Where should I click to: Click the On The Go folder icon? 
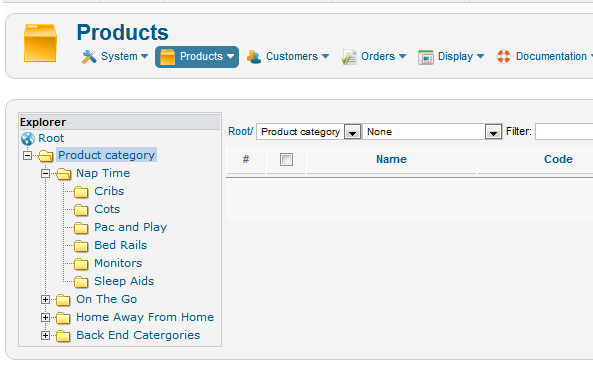tap(63, 300)
